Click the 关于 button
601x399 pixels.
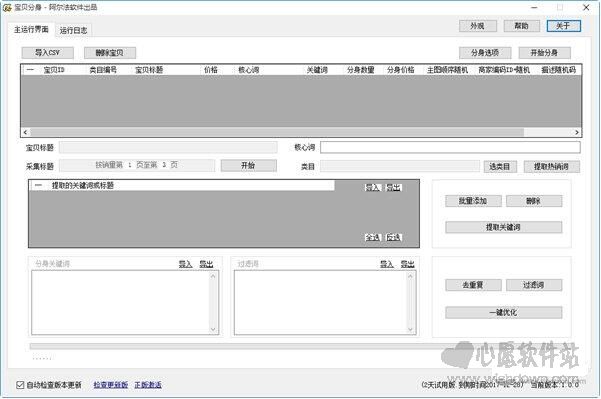pyautogui.click(x=563, y=26)
